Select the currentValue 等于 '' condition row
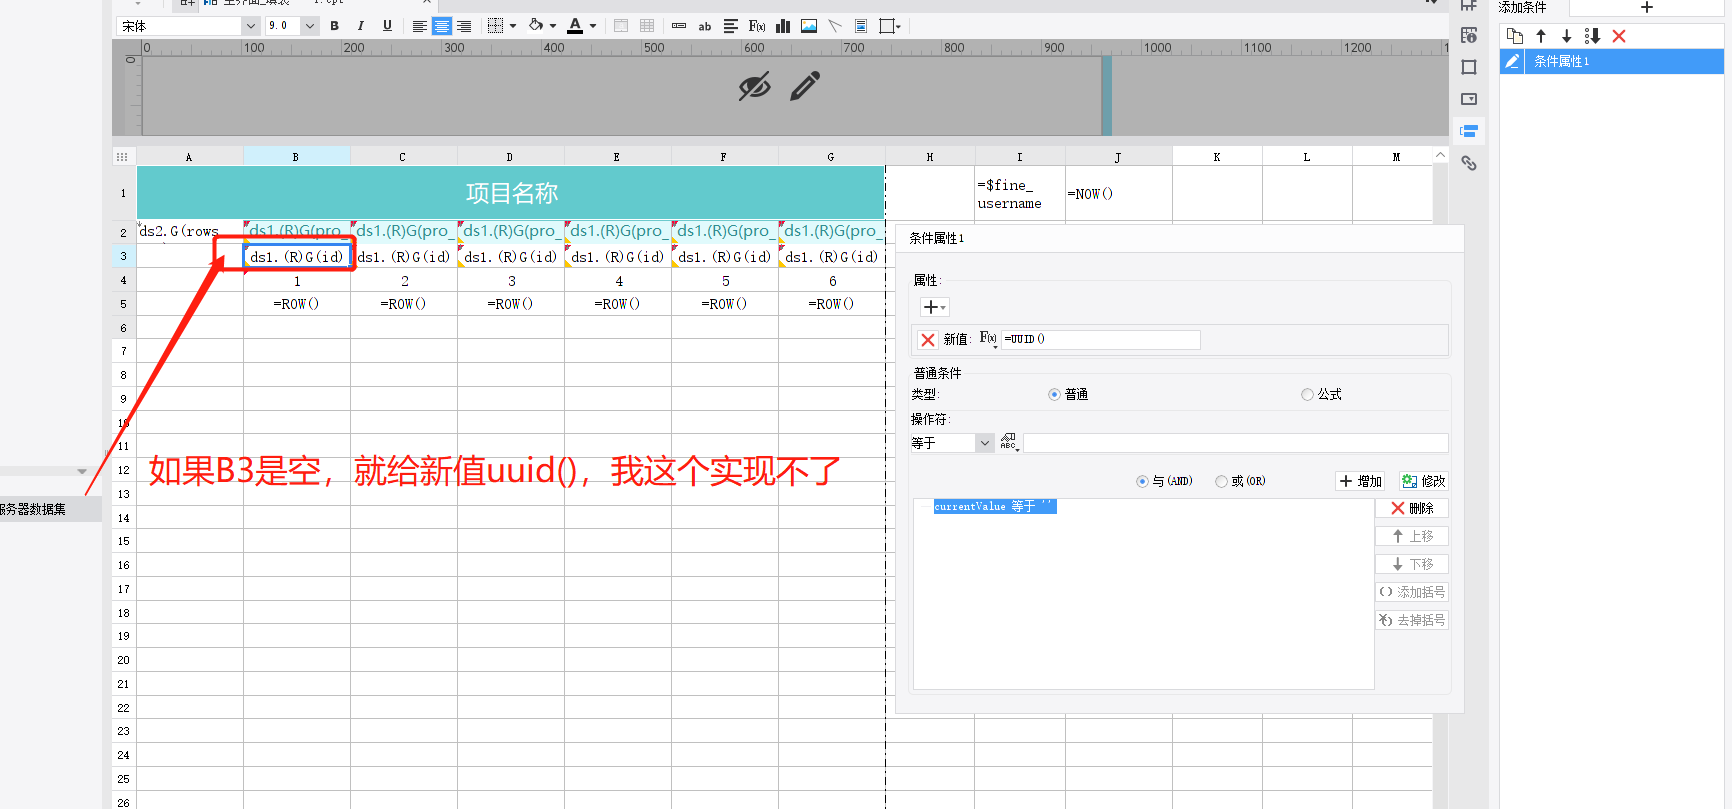Viewport: 1732px width, 809px height. coord(994,507)
